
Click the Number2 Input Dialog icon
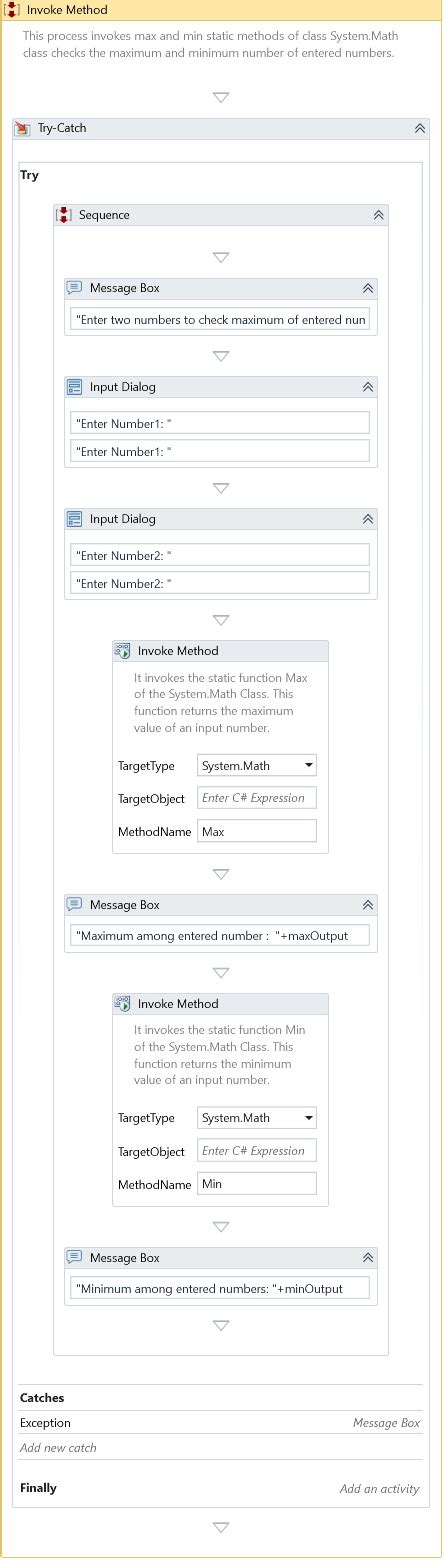[75, 519]
